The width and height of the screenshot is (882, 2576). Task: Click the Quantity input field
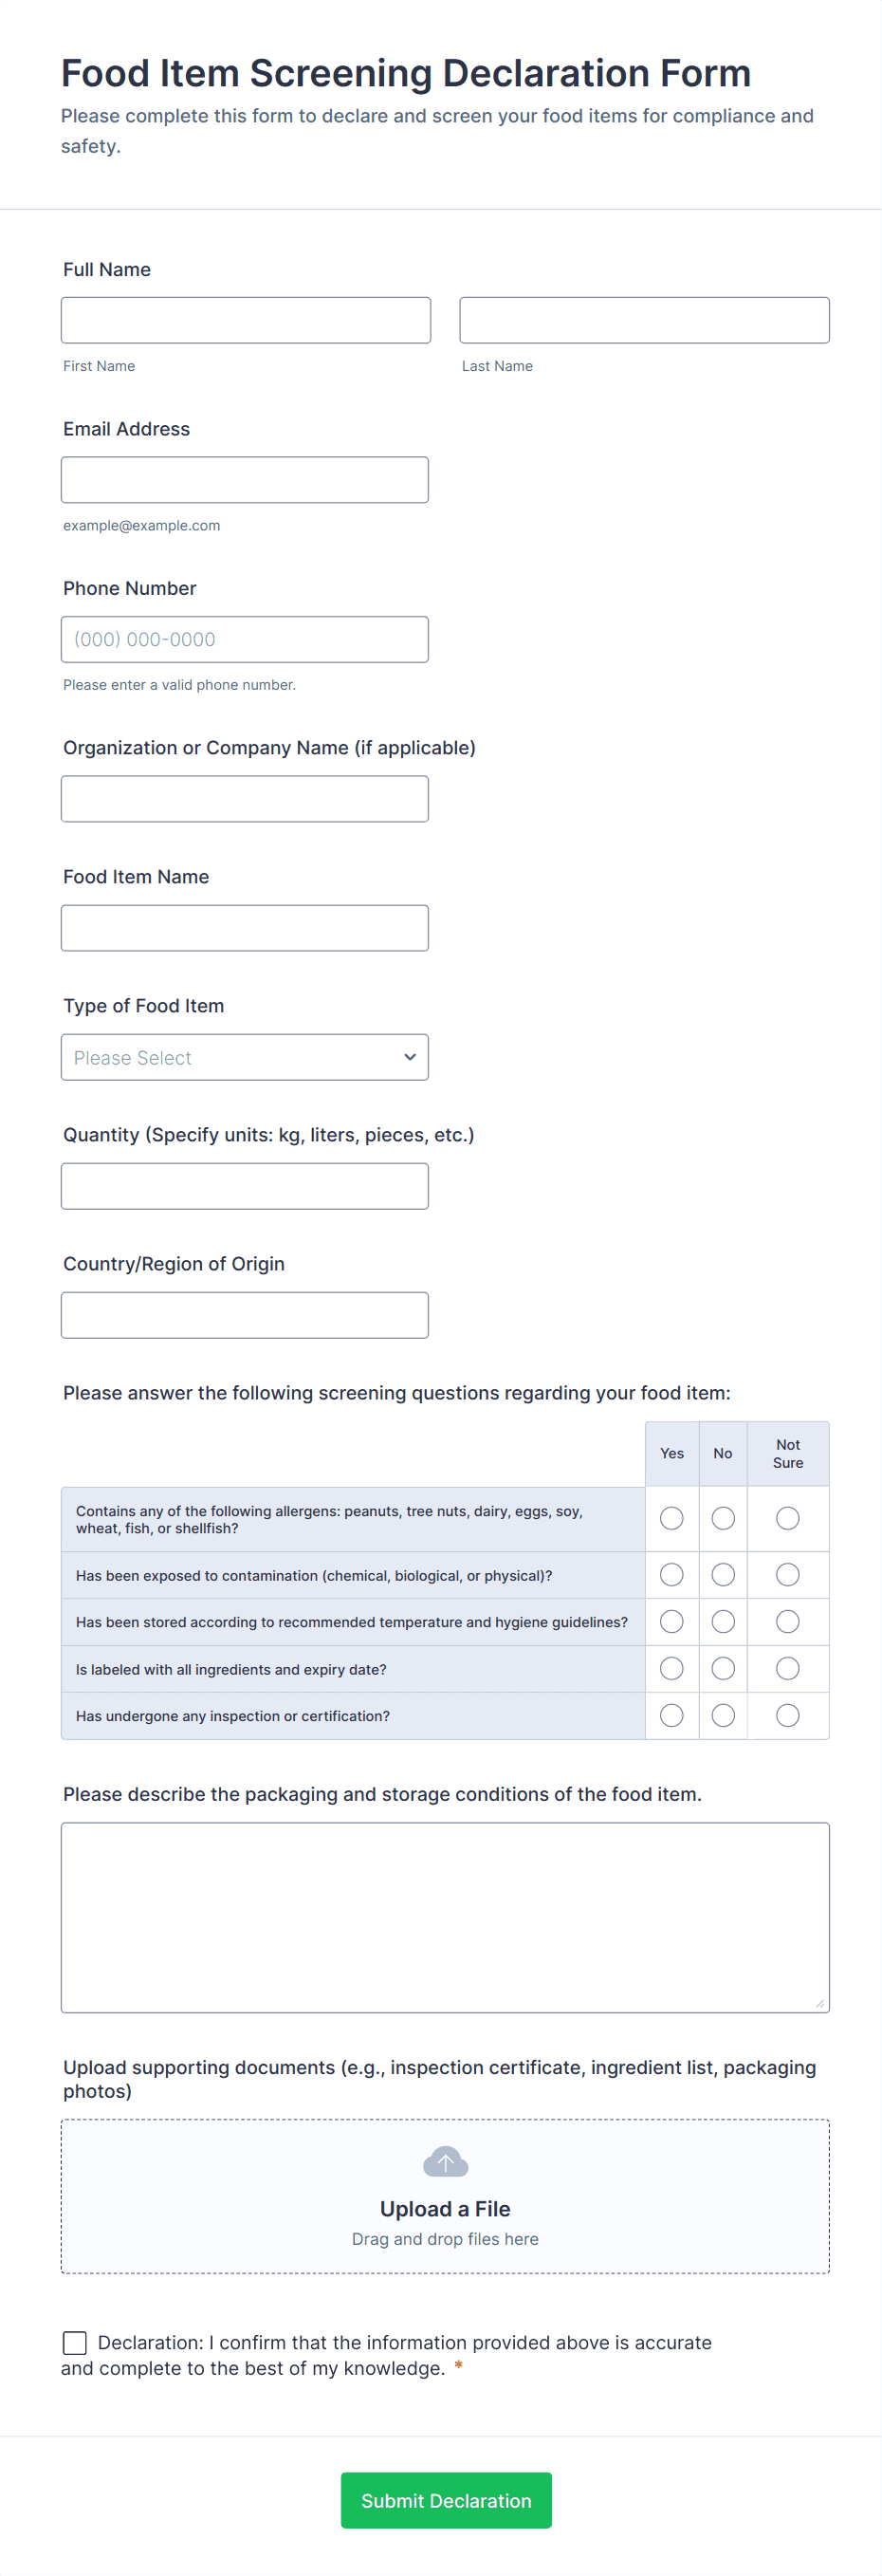(x=245, y=1186)
